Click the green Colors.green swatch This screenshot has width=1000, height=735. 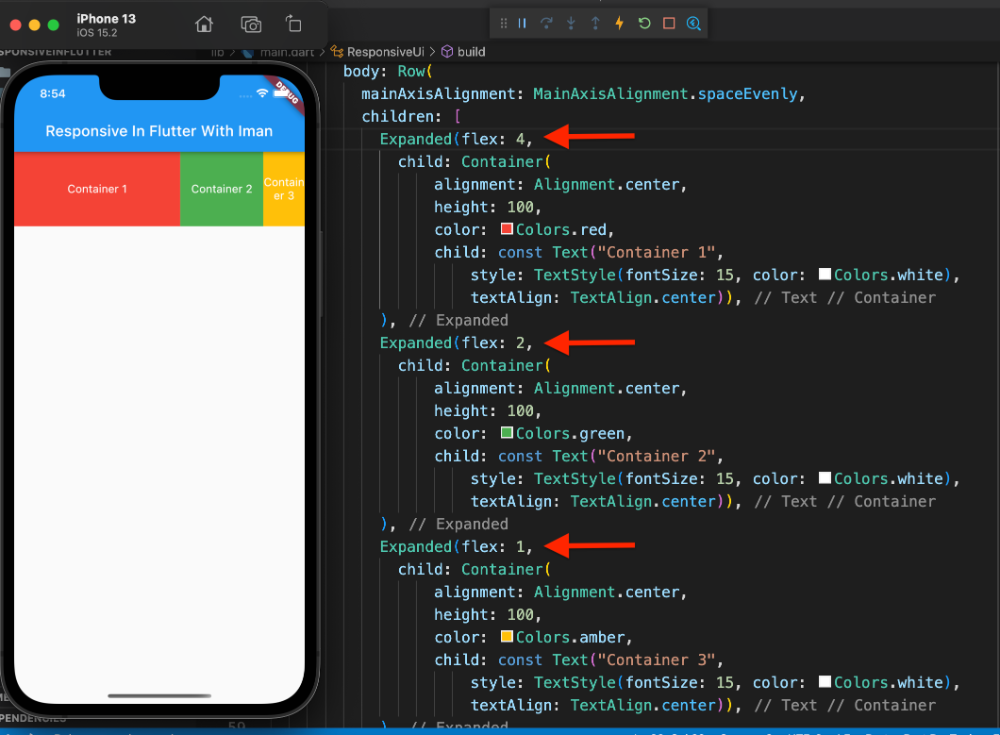[x=507, y=433]
